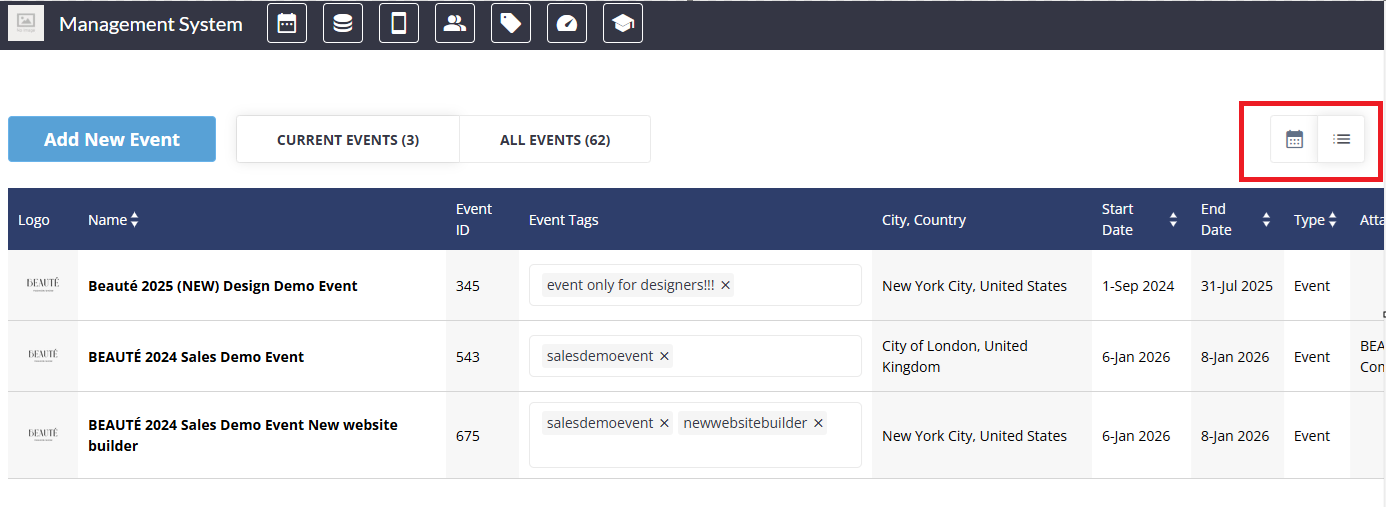Select the Current Events (3) tab

348,140
